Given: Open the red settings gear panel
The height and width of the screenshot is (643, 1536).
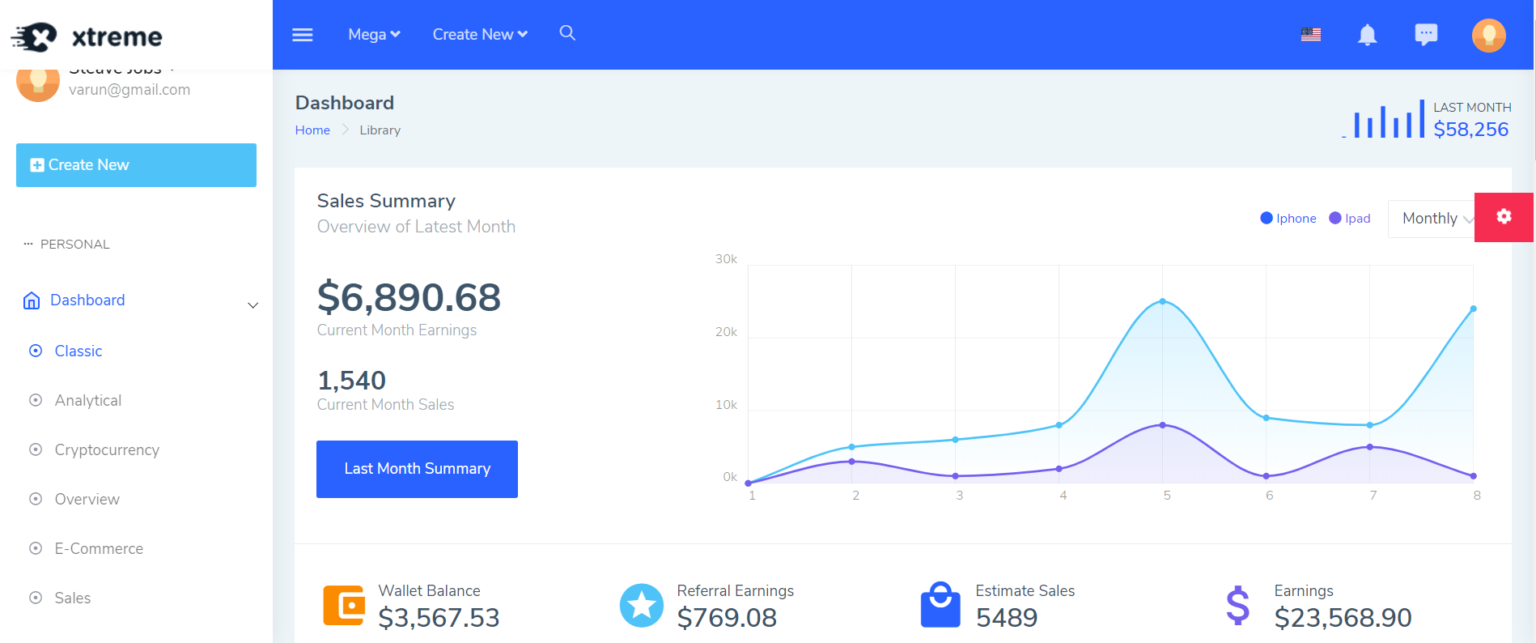Looking at the screenshot, I should [x=1503, y=217].
